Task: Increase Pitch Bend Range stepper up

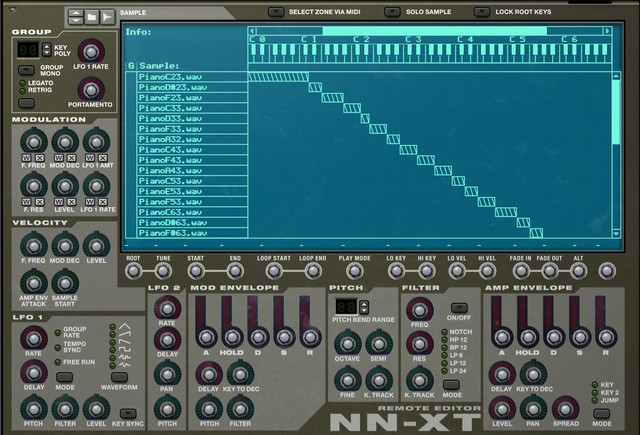Action: pos(364,304)
